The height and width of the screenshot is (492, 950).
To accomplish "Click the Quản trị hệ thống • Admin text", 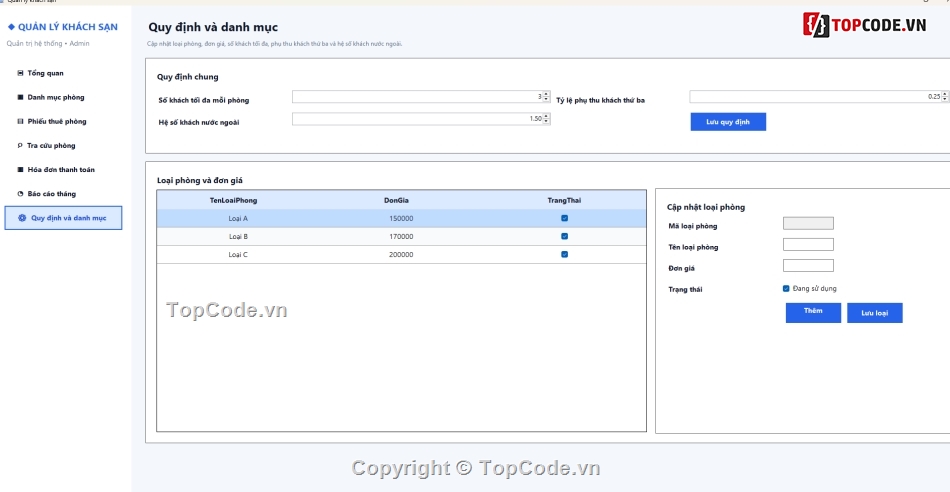I will [48, 44].
